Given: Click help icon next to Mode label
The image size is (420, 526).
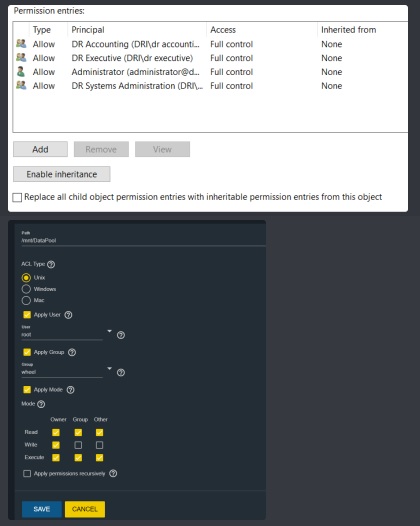Looking at the screenshot, I should point(41,404).
